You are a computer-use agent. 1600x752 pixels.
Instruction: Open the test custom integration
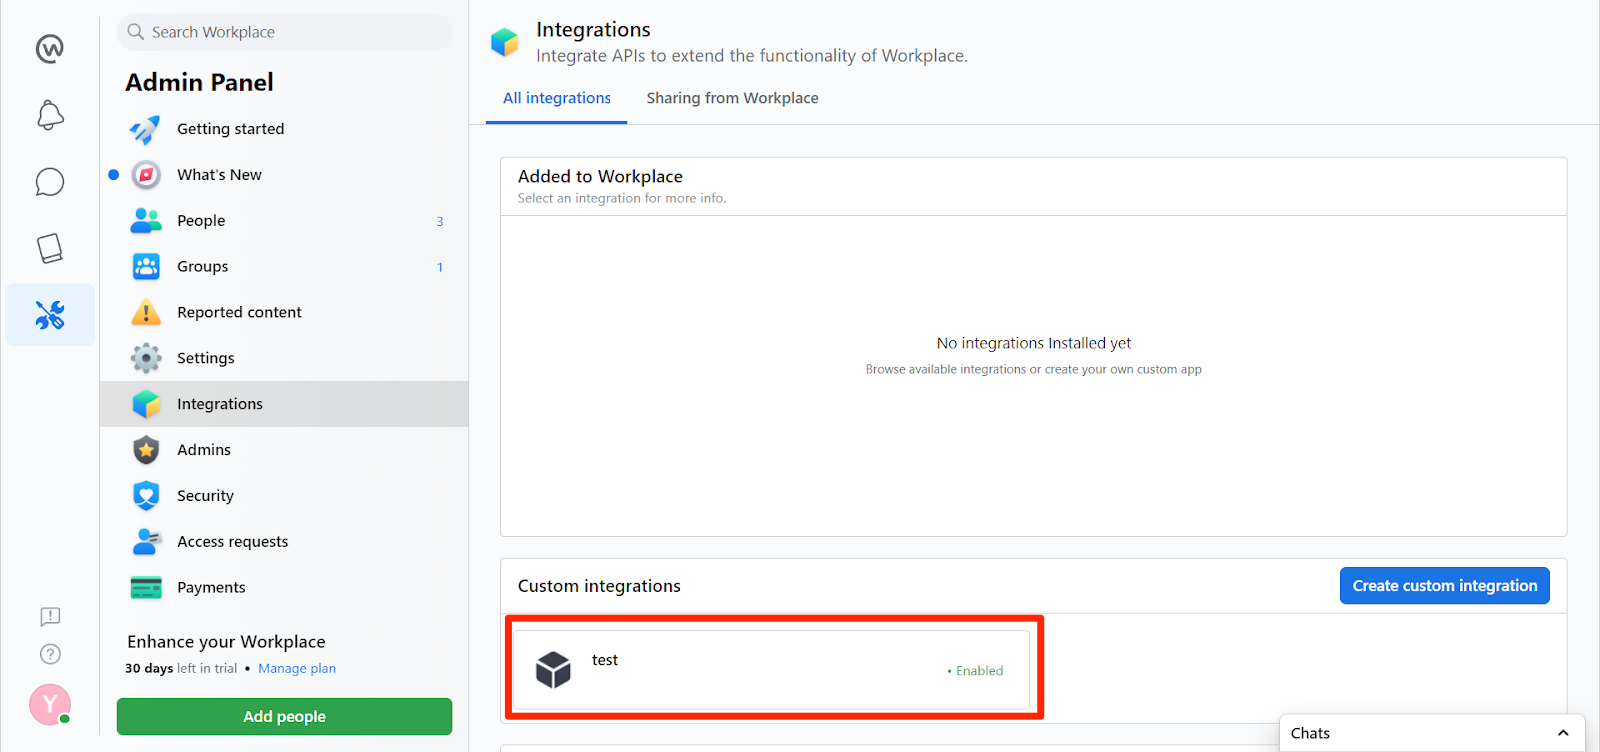point(770,669)
